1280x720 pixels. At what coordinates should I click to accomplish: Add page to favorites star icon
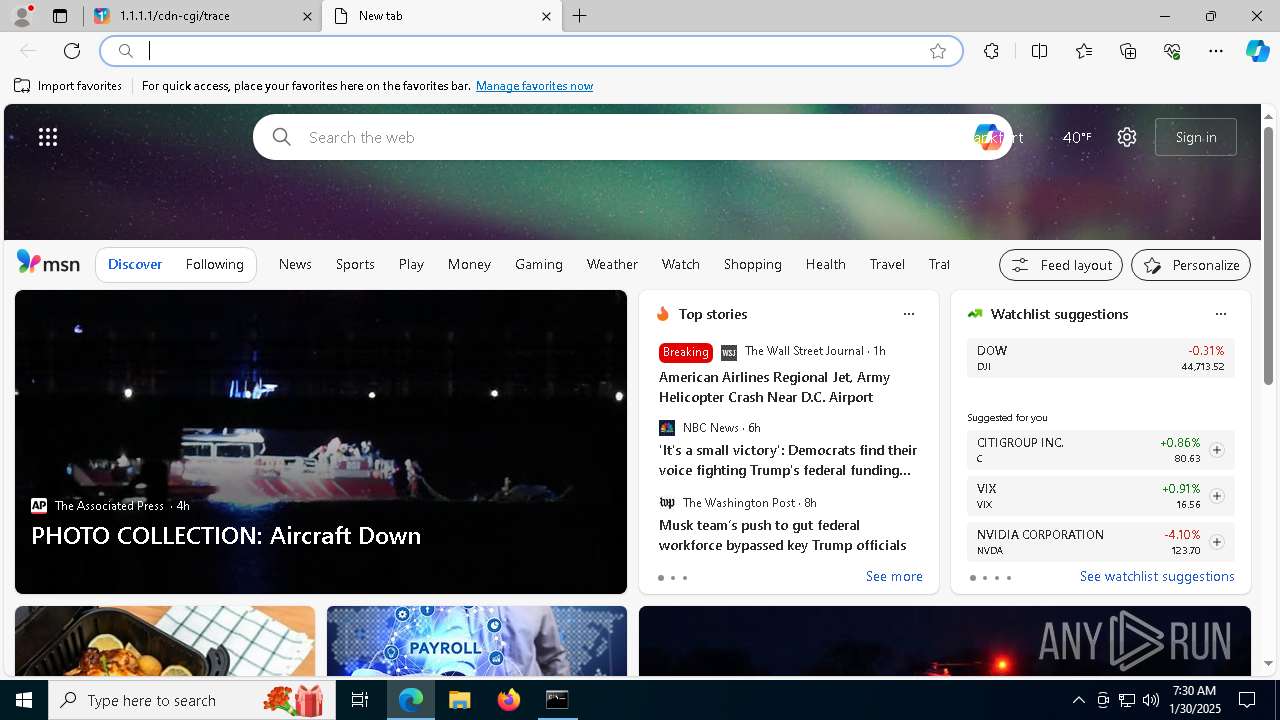tap(938, 51)
